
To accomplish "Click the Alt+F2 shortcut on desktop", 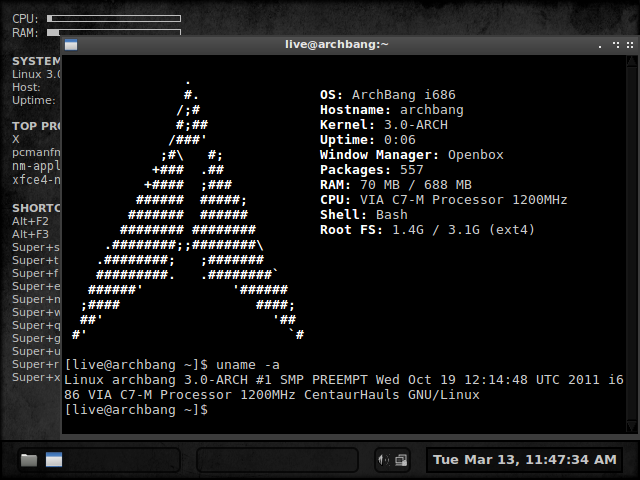I will [30, 221].
